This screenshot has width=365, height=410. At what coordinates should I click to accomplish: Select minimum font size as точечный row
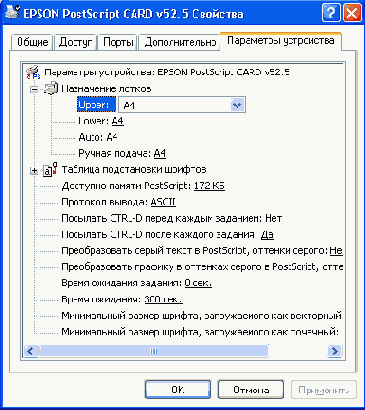(200, 332)
